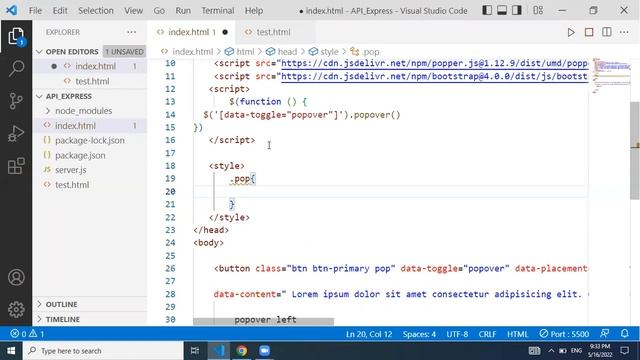Open the Run menu
640x360 pixels.
183,11
